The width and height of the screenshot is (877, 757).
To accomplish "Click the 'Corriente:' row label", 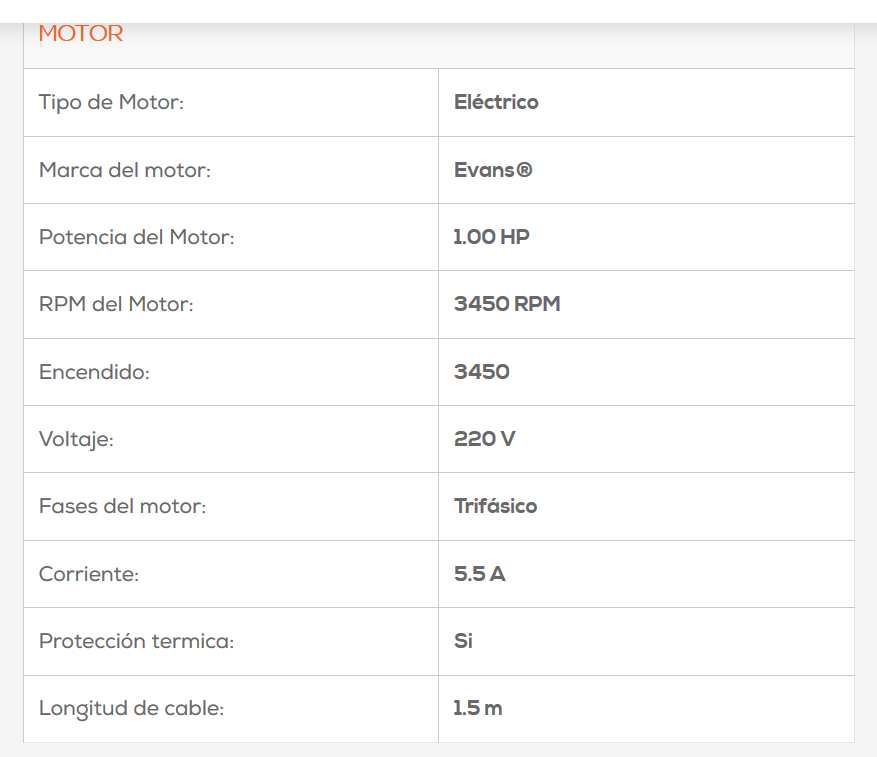I will (89, 574).
